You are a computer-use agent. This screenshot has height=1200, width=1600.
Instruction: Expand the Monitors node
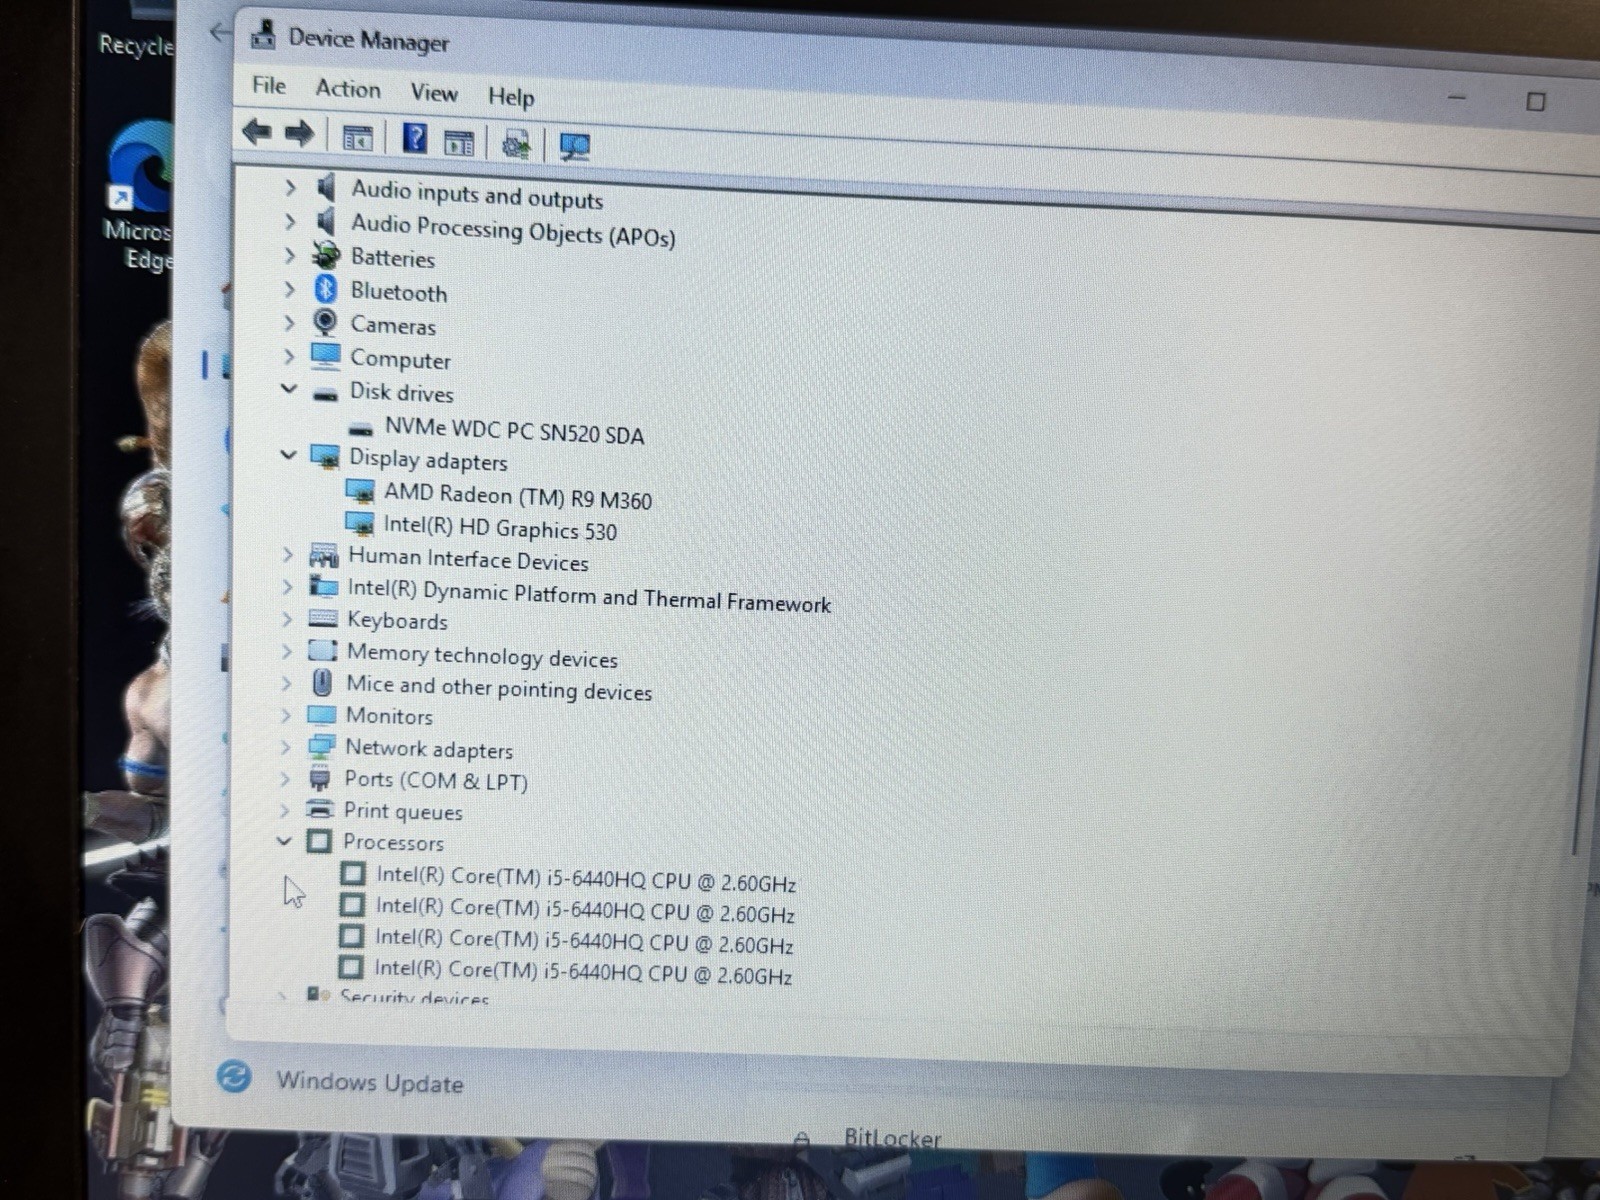tap(285, 715)
